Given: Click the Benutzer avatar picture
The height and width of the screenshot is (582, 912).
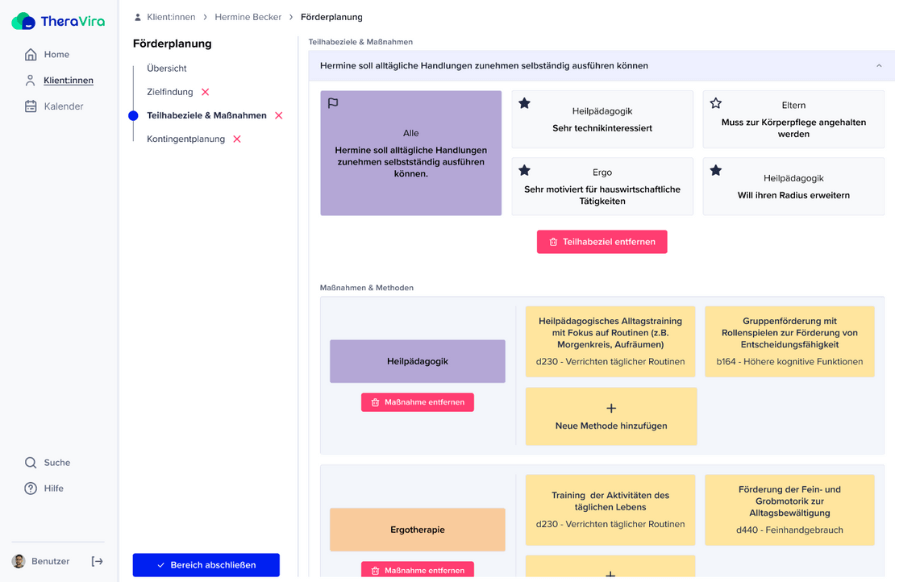Looking at the screenshot, I should [19, 561].
